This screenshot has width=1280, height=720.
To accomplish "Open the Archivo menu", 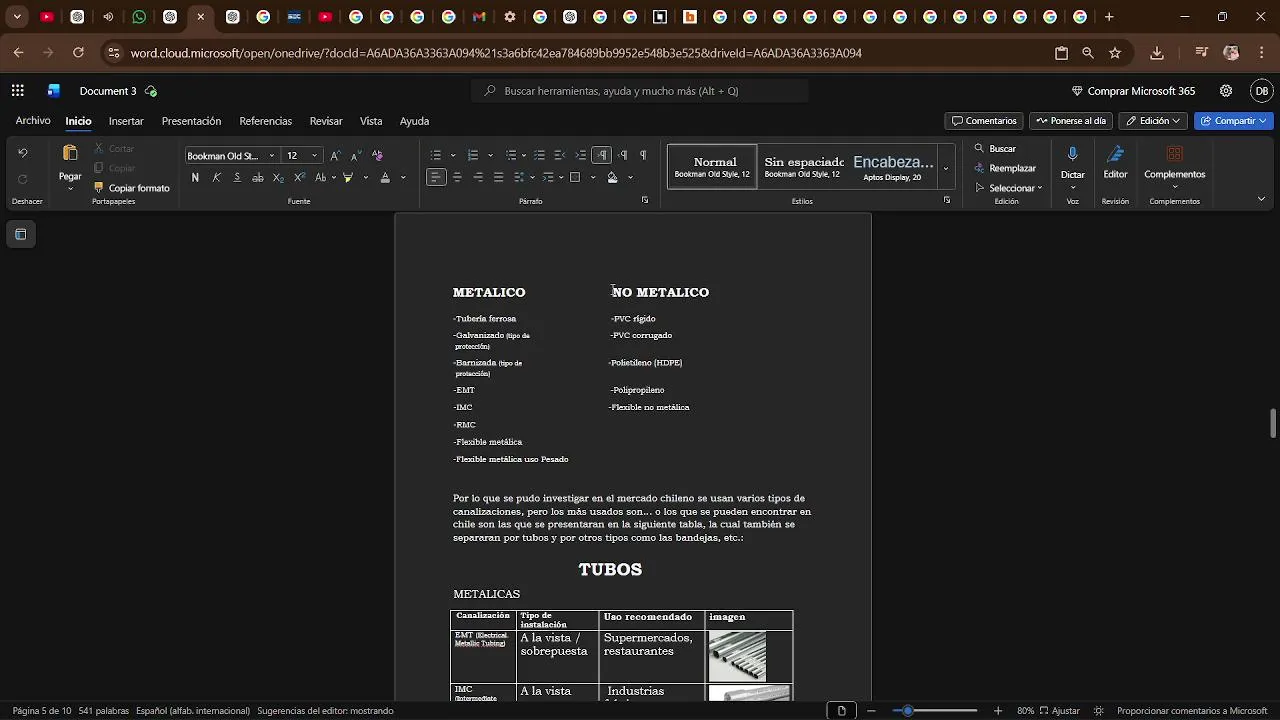I will tap(33, 121).
